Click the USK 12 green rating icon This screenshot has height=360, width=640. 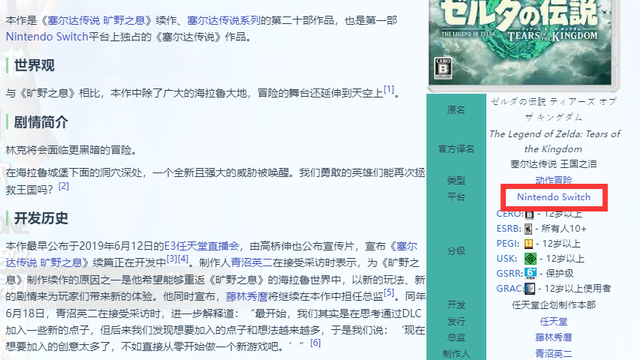click(530, 259)
